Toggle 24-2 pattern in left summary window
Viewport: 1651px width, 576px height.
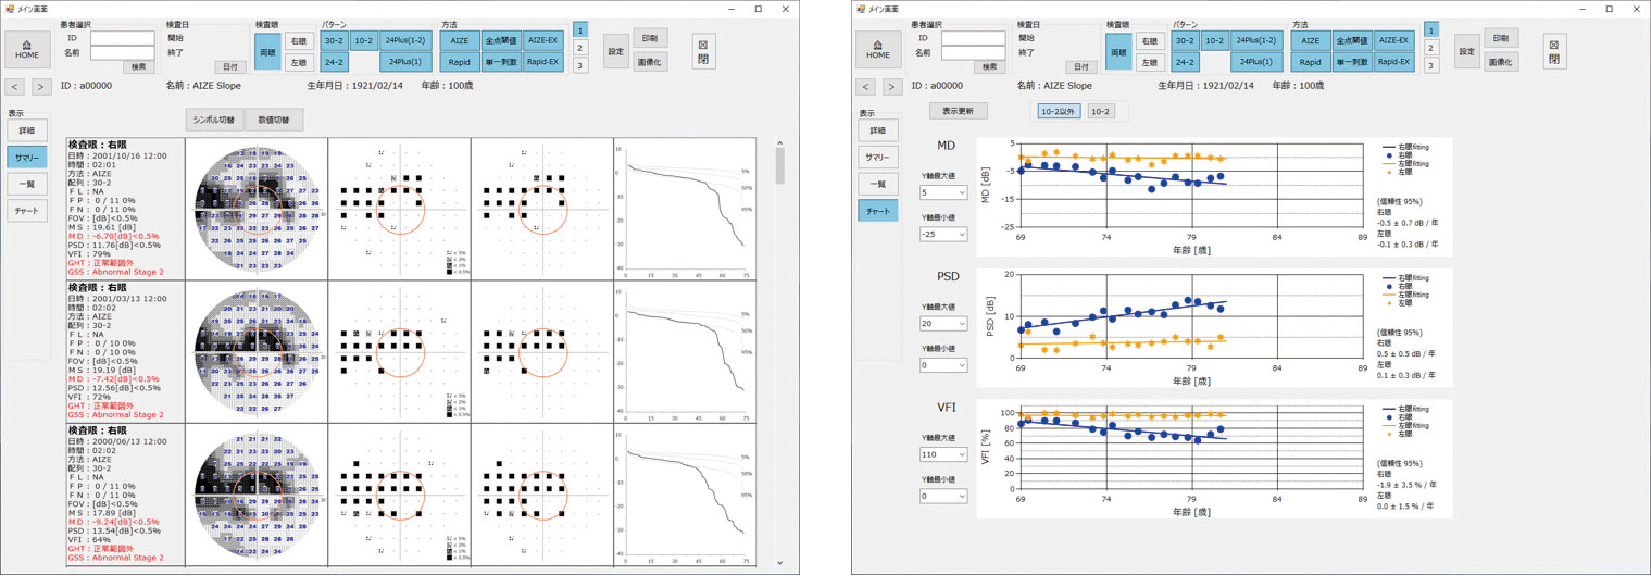coord(334,62)
